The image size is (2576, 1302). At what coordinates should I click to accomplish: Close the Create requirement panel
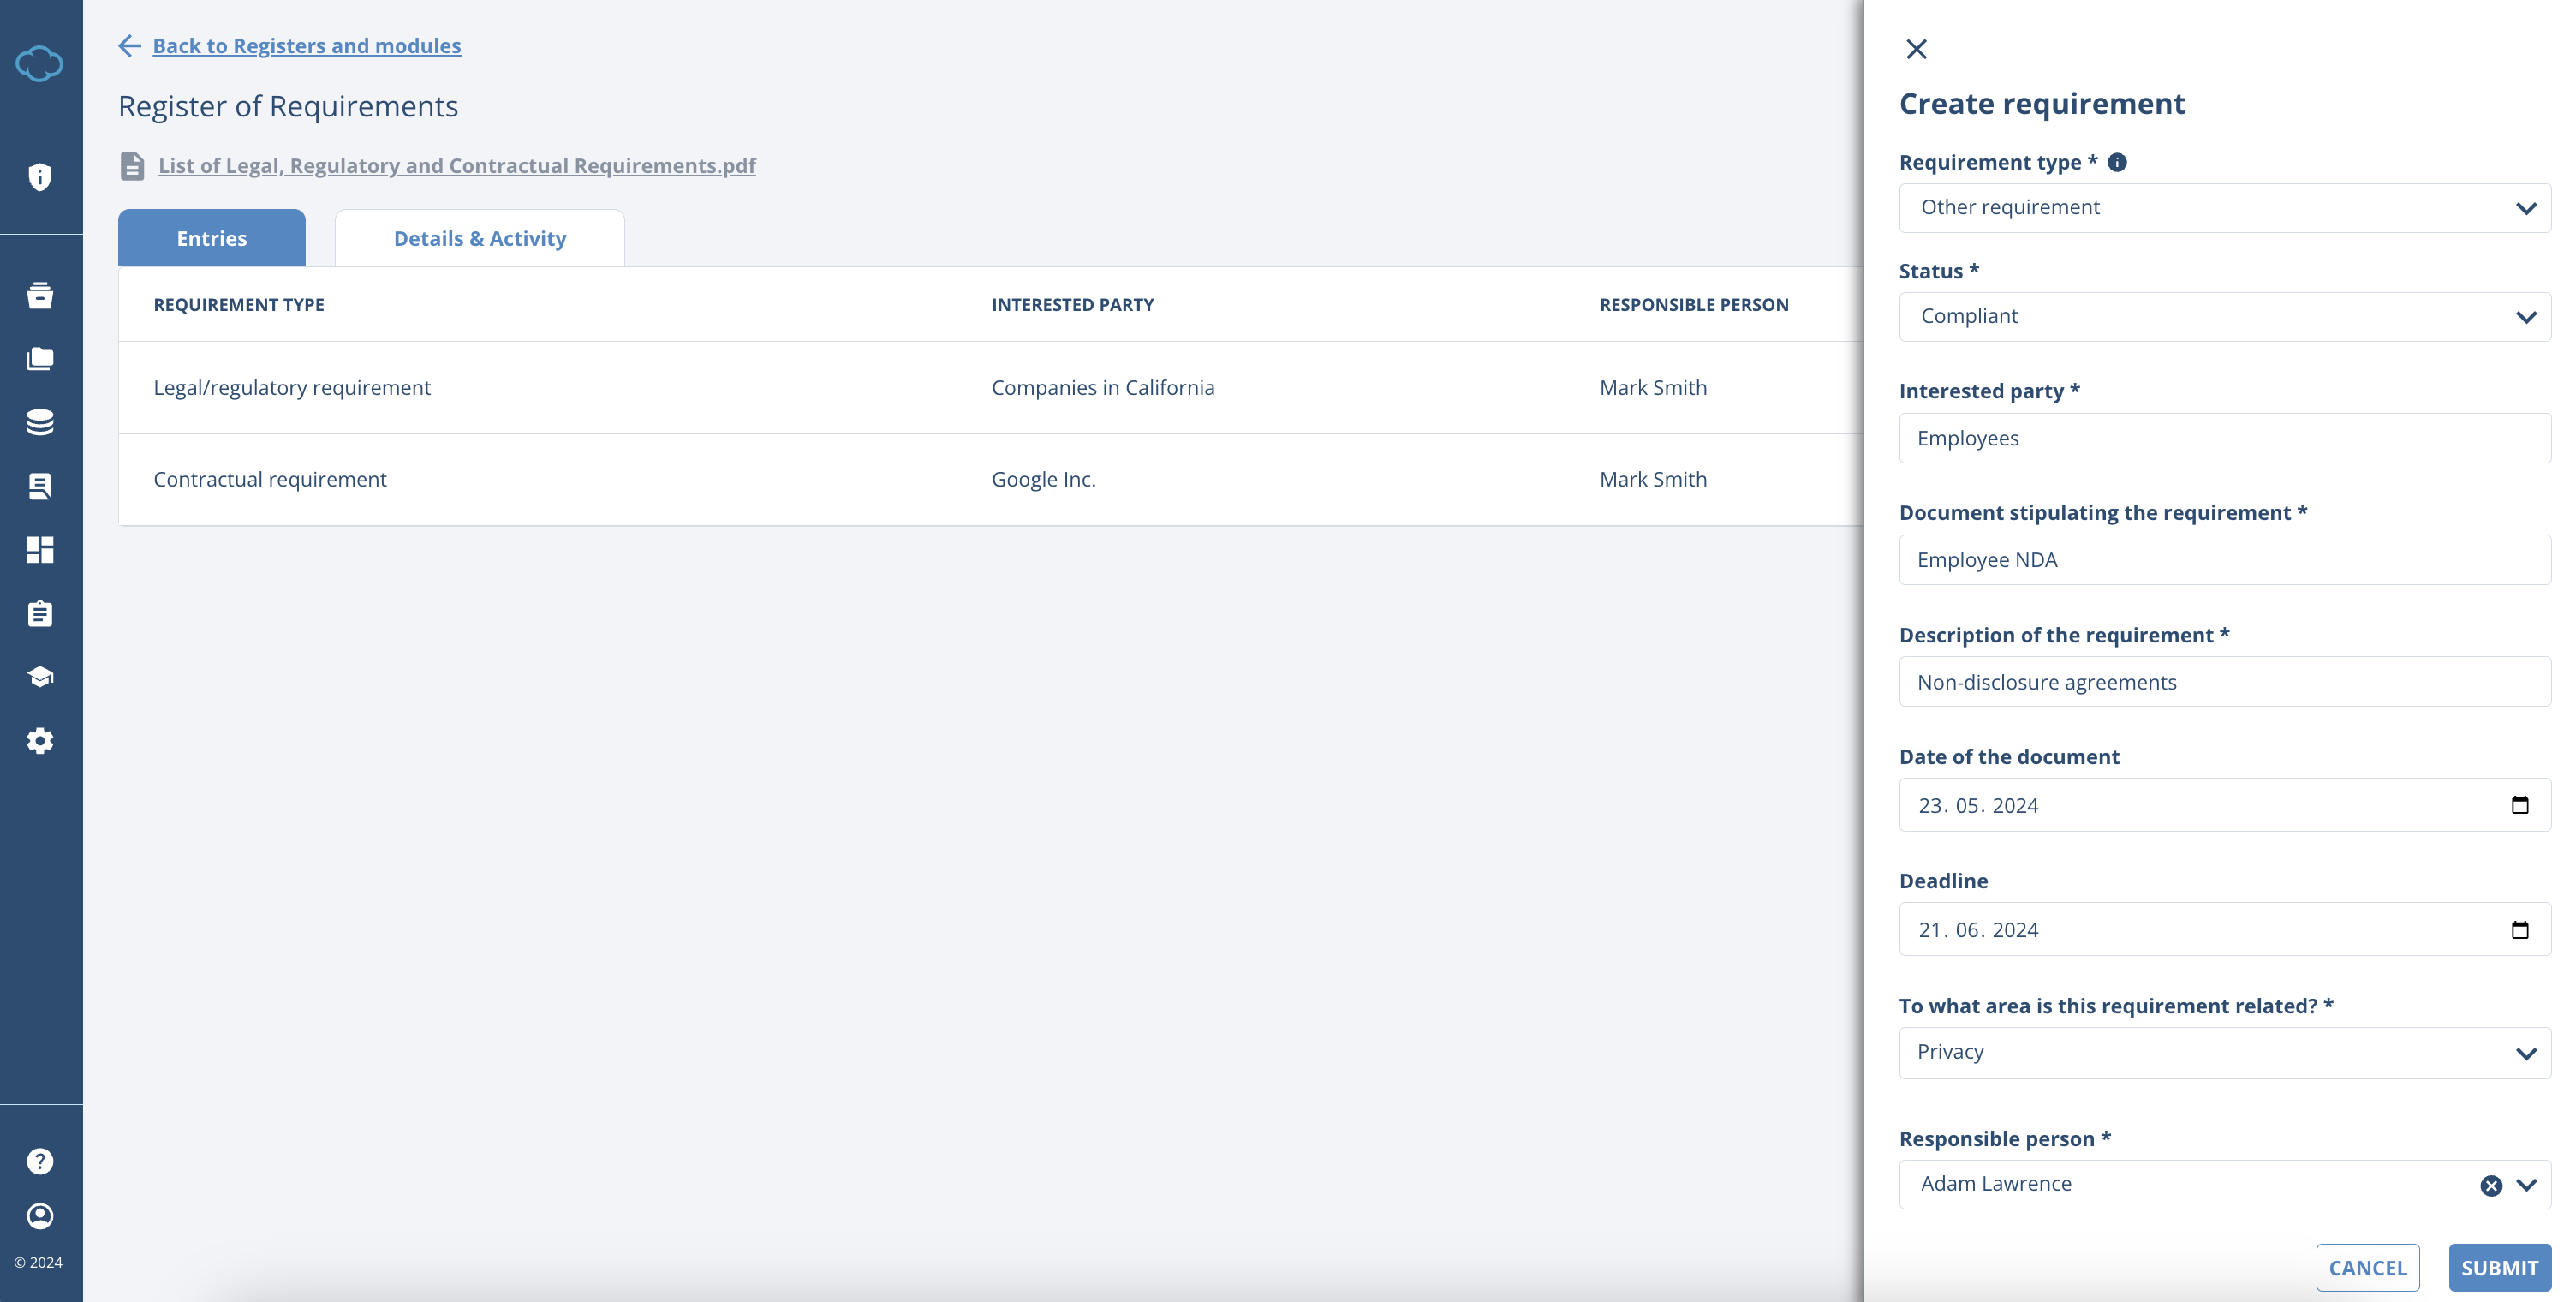click(1916, 49)
